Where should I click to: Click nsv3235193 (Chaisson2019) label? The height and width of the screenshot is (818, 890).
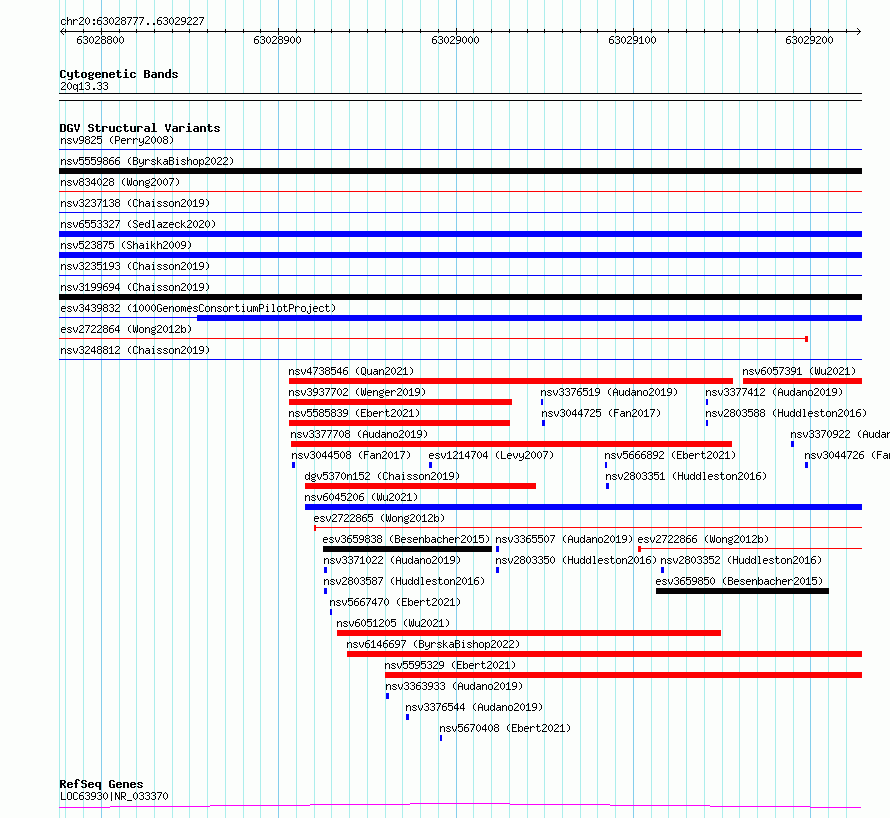coord(135,266)
